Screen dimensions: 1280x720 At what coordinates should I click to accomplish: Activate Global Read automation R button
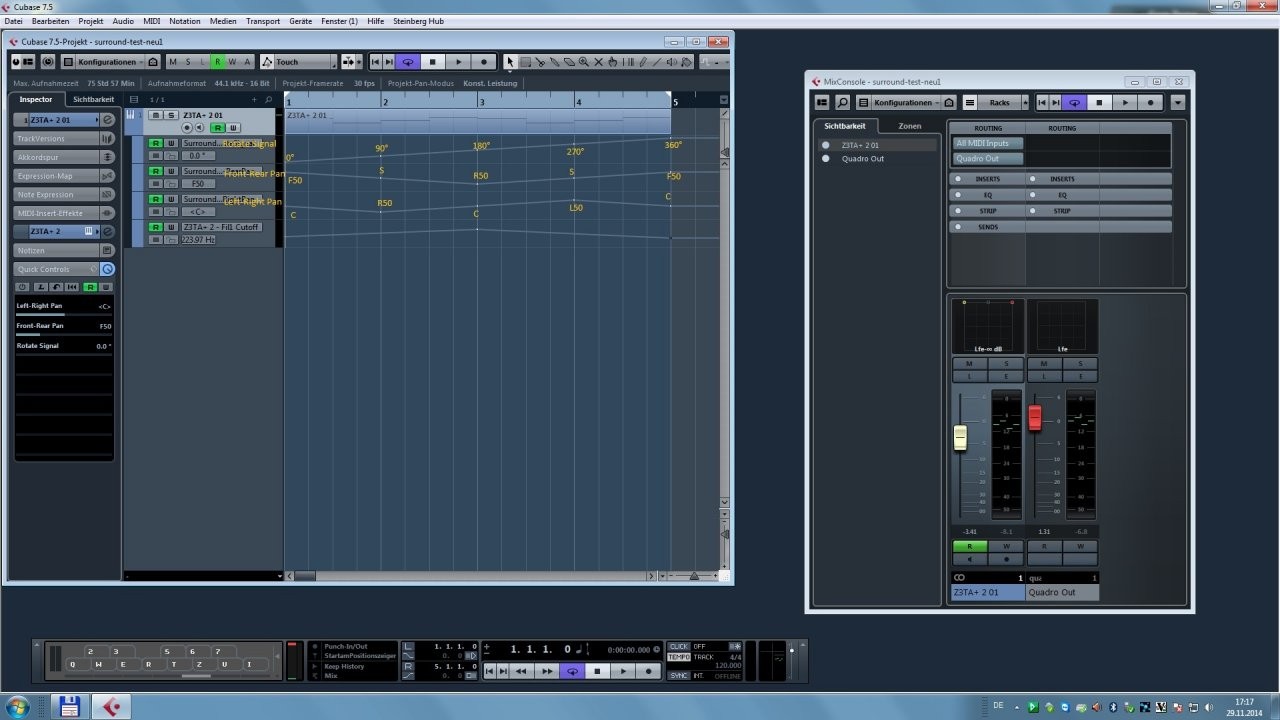[217, 62]
